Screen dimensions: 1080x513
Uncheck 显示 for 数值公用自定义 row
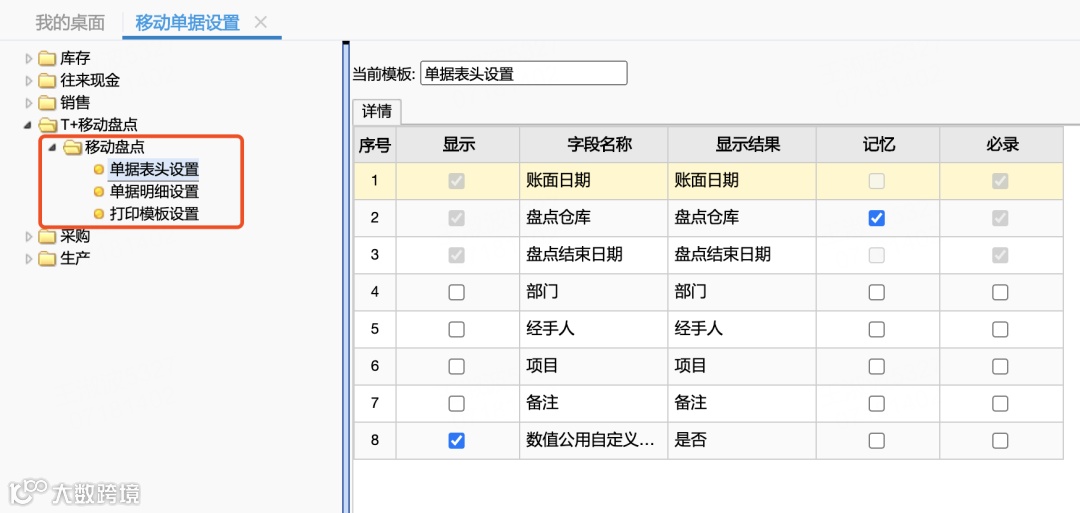point(457,441)
